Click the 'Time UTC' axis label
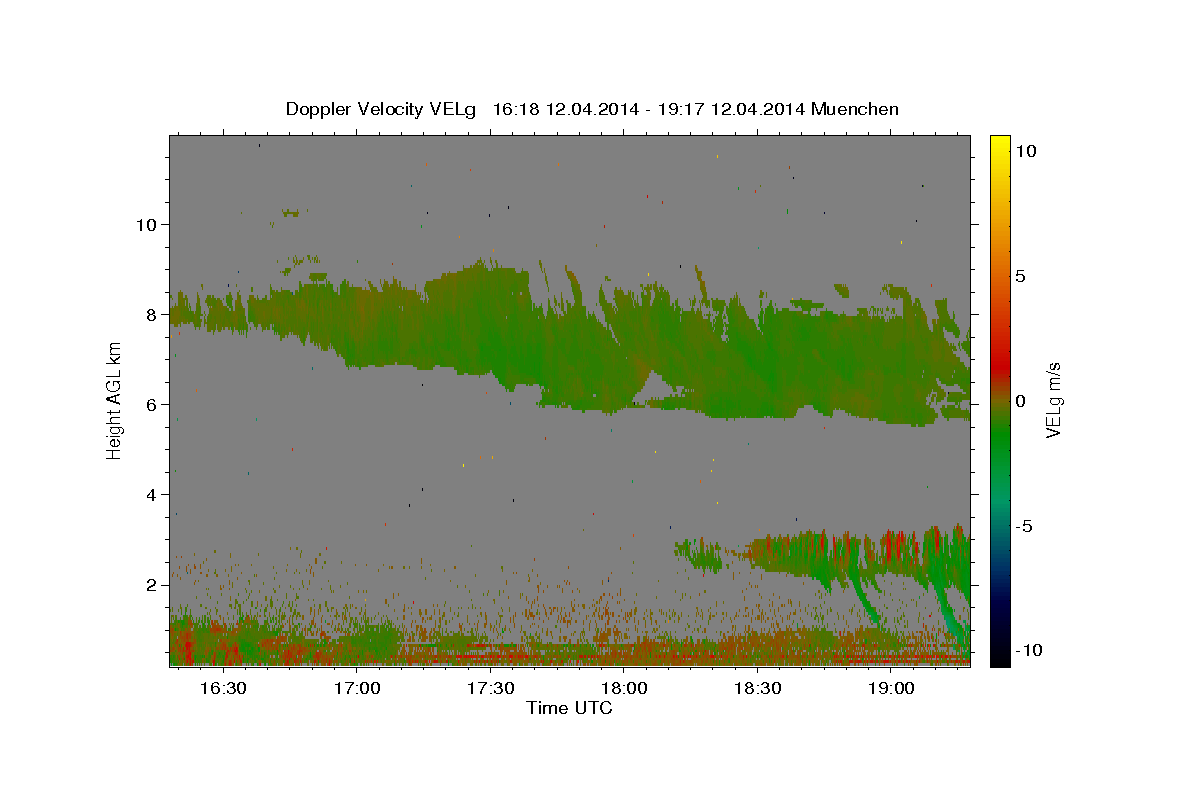Screen dimensions: 1200x800 tap(569, 708)
